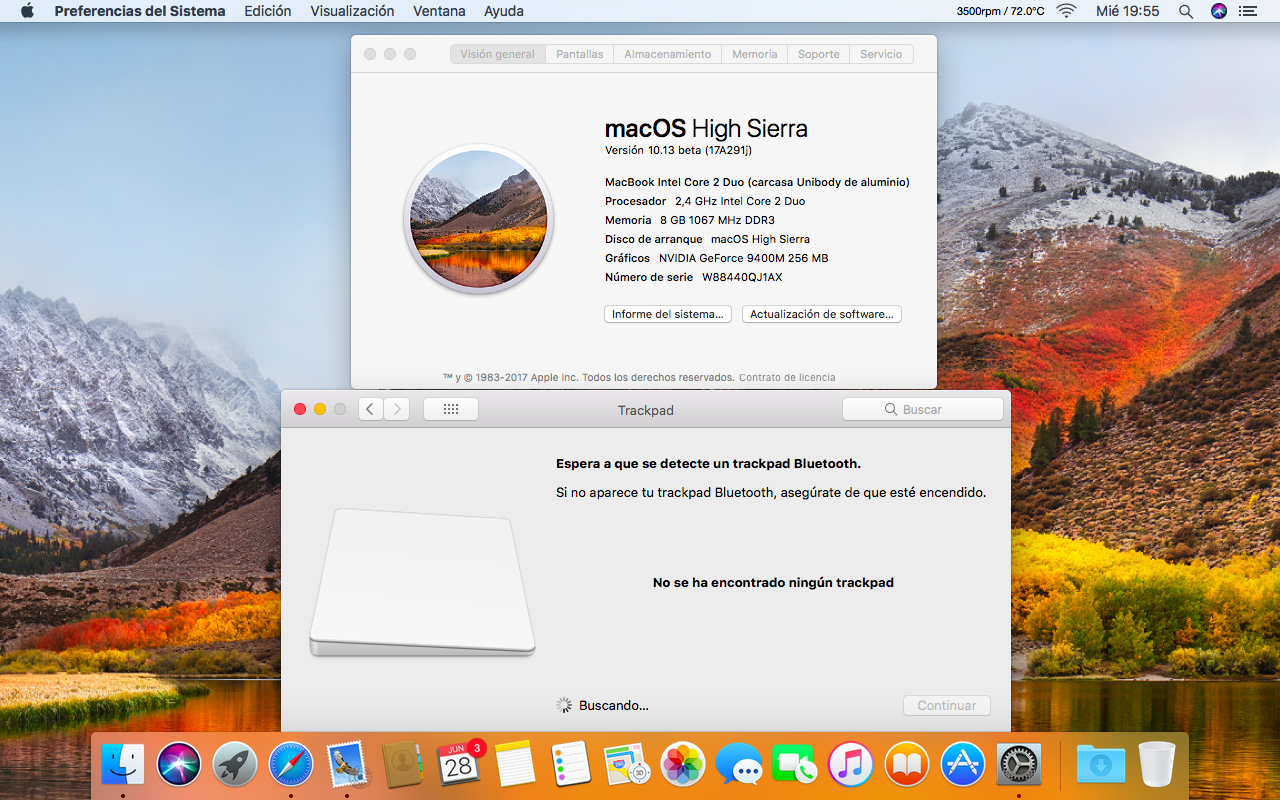Launch Siri from the Dock
Screen dimensions: 1280x800
pyautogui.click(x=180, y=765)
